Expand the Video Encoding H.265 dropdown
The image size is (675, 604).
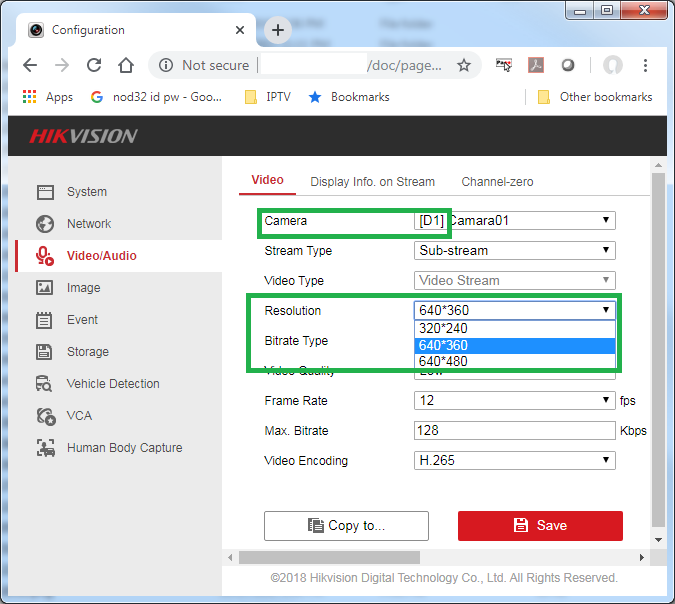tap(514, 461)
